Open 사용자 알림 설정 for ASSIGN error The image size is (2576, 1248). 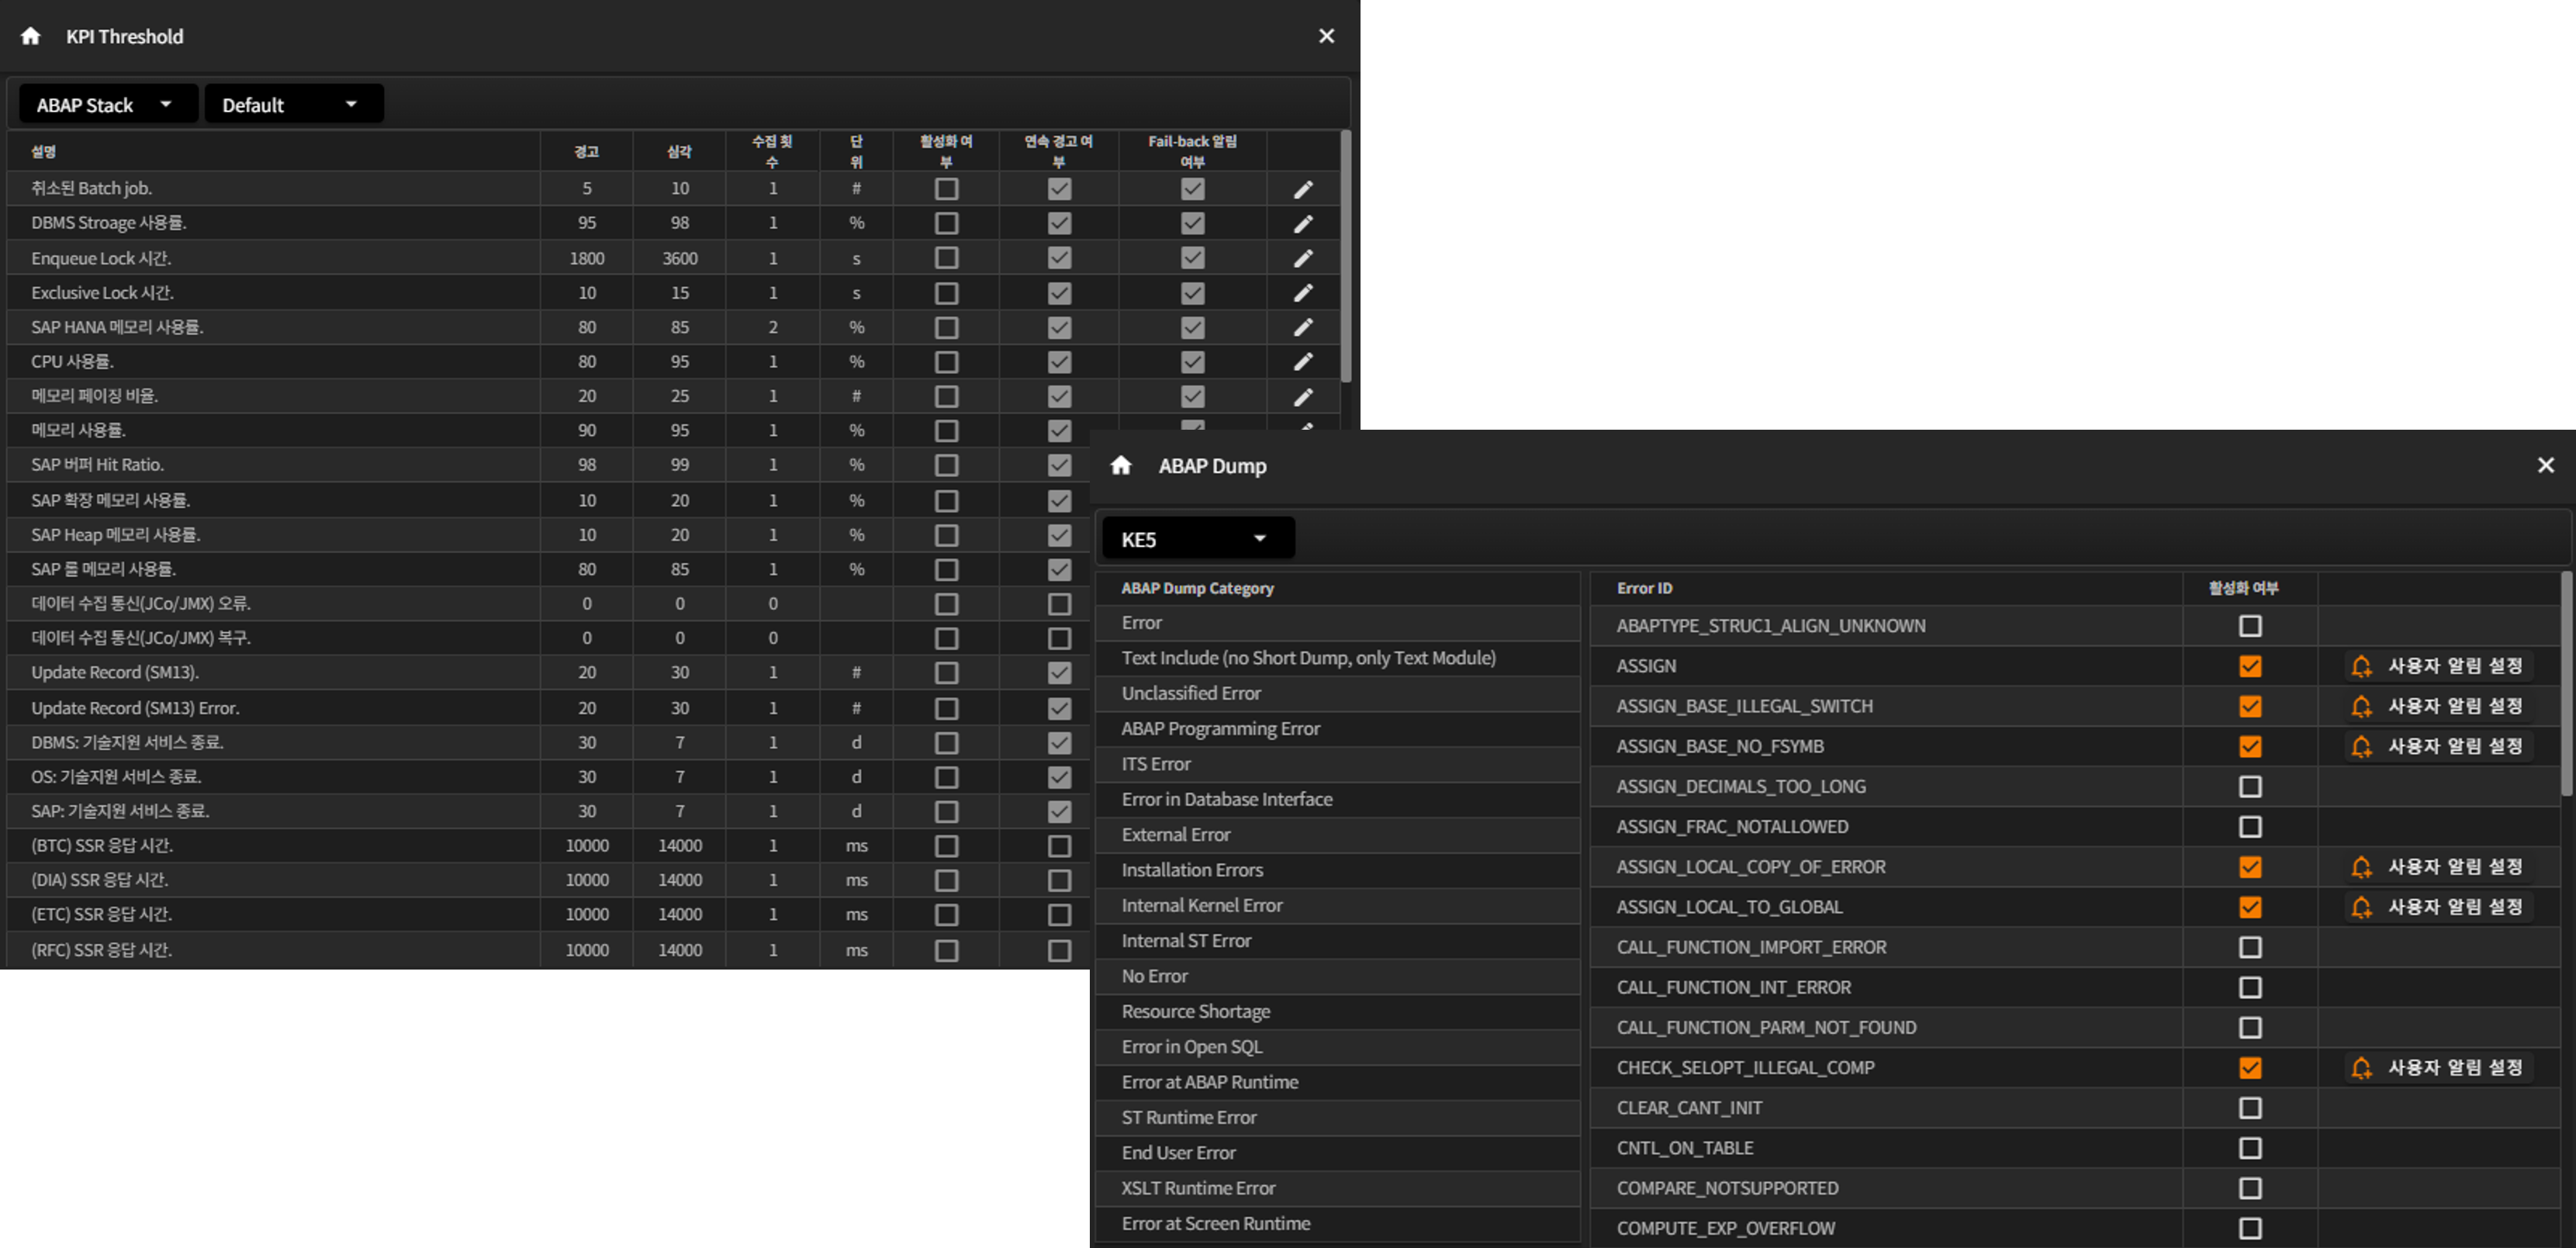coord(2437,666)
